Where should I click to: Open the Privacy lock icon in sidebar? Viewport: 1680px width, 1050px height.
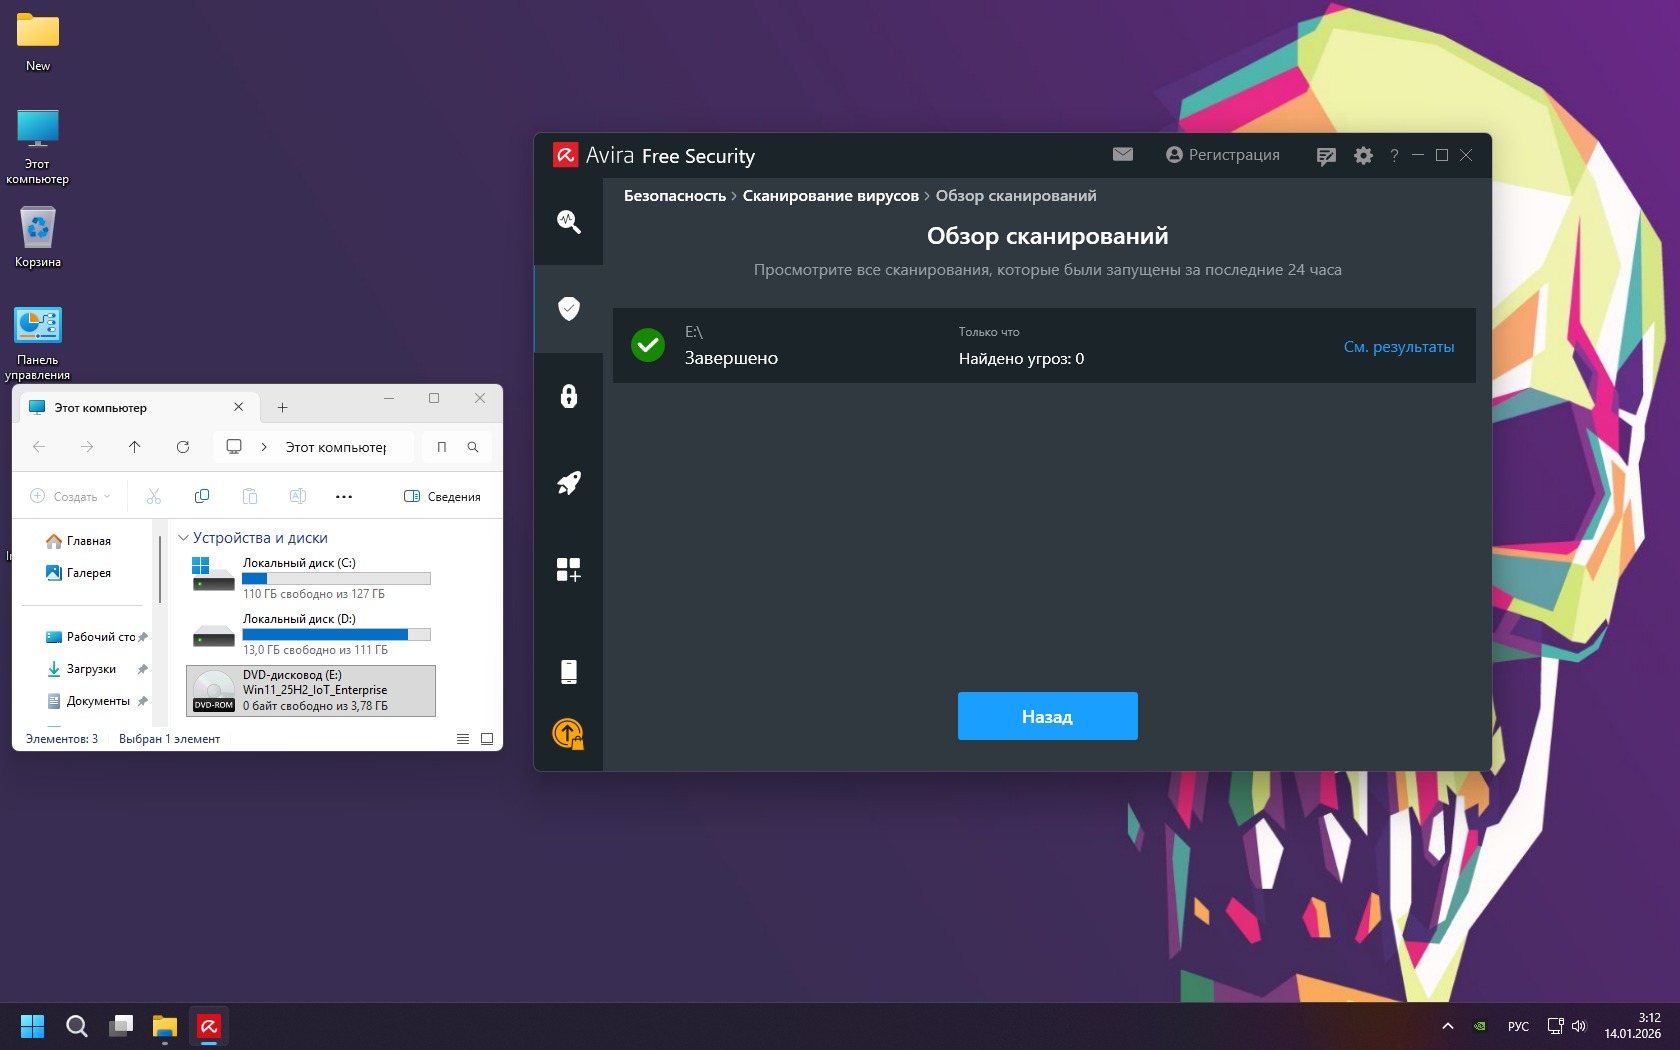[x=568, y=396]
